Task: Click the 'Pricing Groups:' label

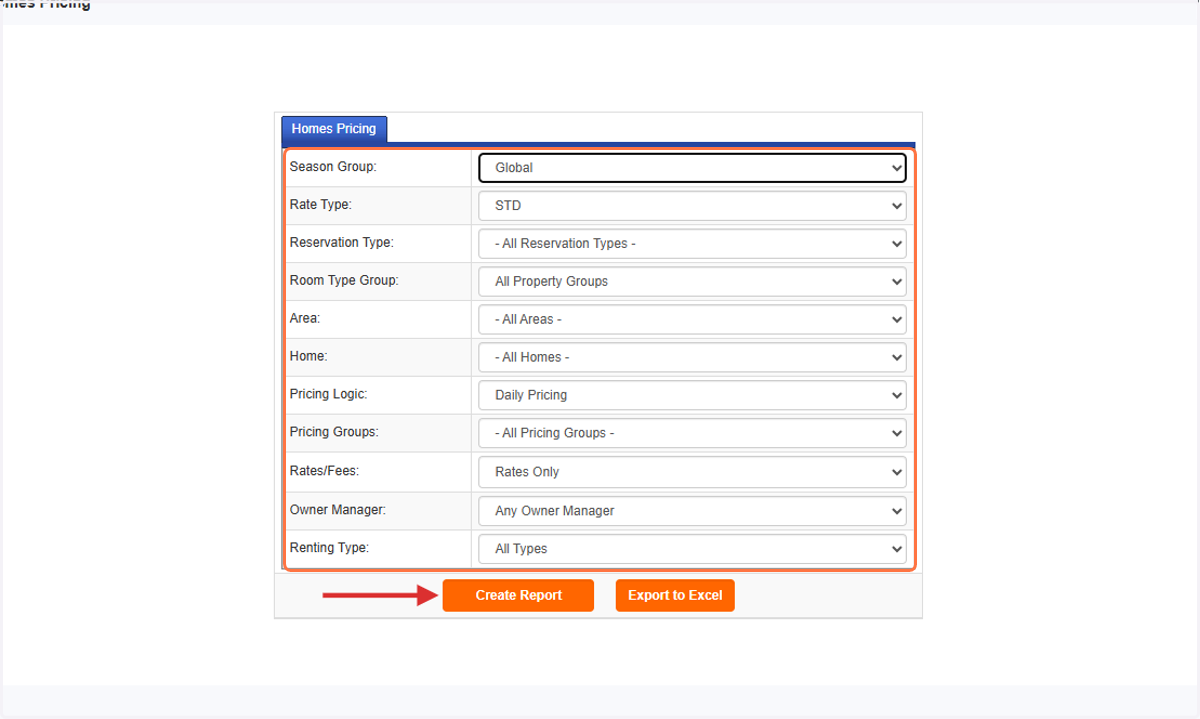Action: click(334, 433)
